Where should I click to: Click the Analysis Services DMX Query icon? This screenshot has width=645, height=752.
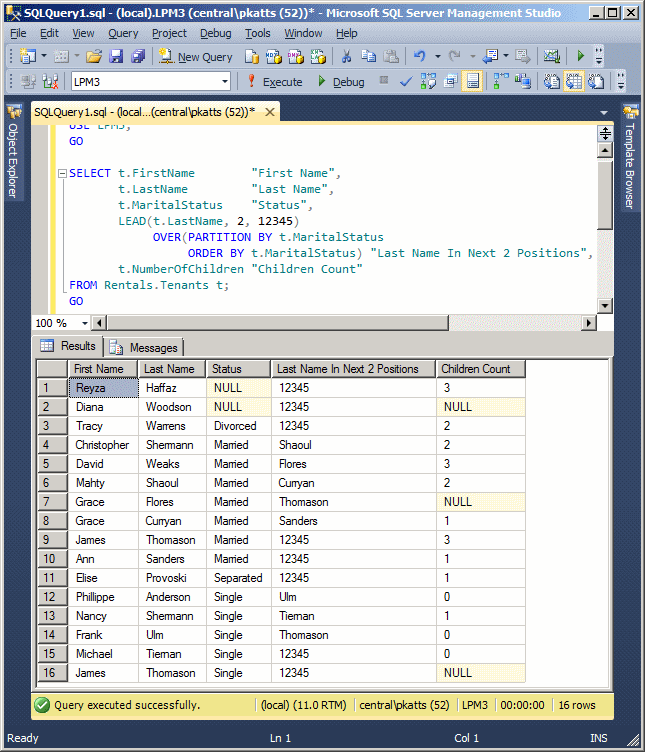coord(296,57)
